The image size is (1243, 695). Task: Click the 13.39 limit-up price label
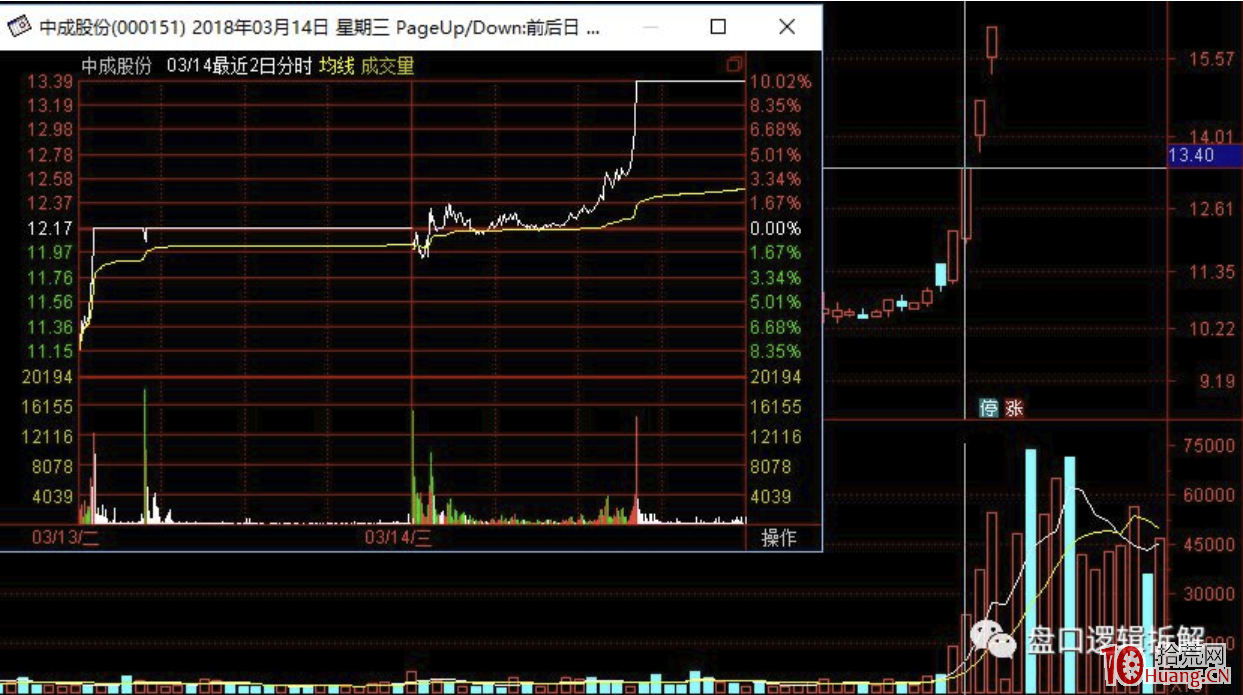click(50, 82)
